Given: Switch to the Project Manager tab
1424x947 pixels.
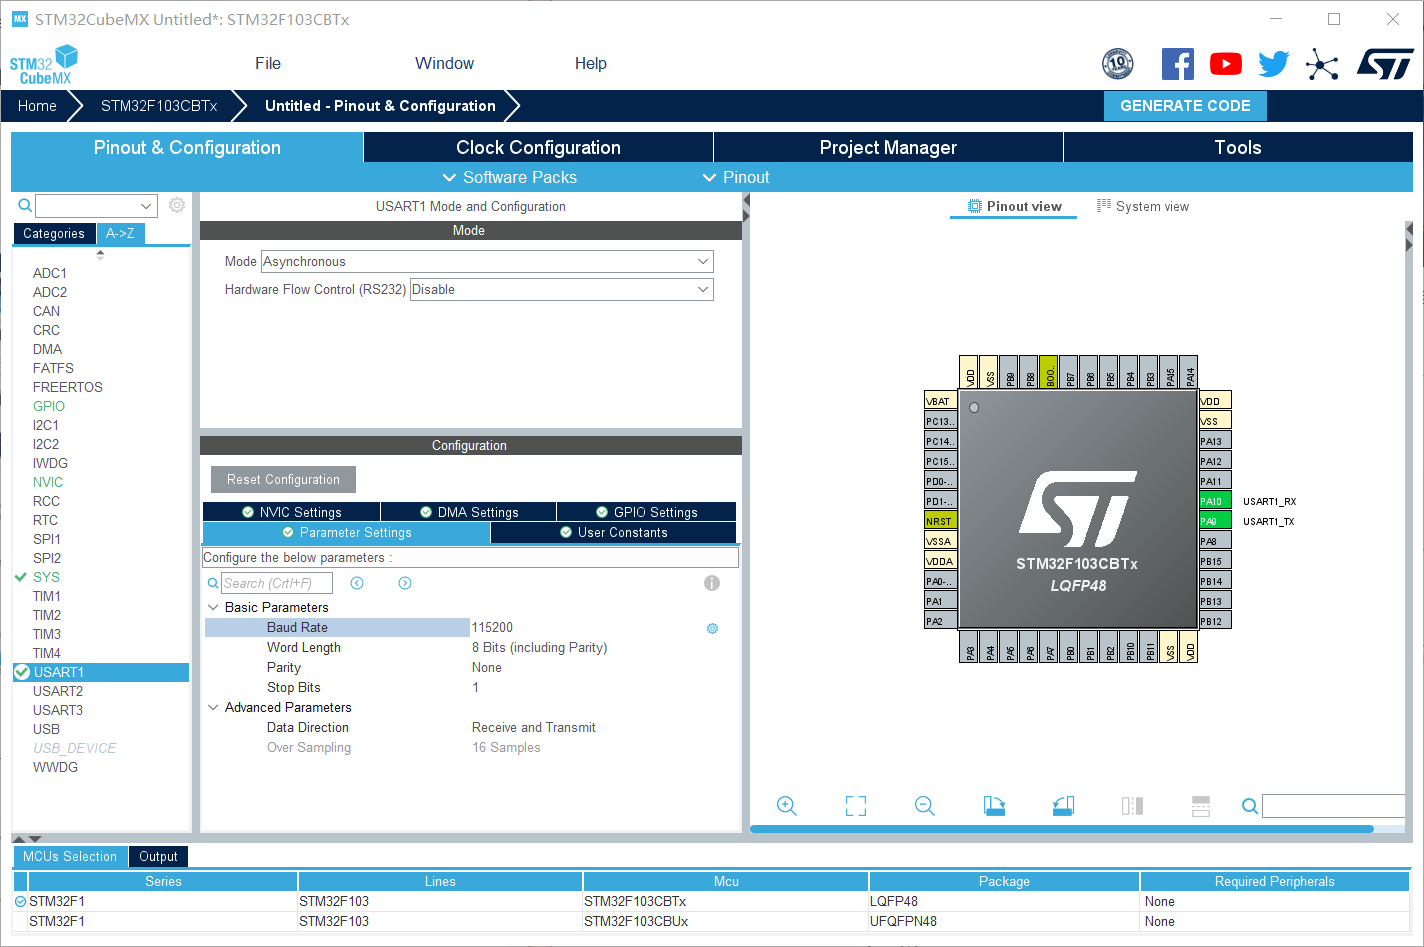Looking at the screenshot, I should pos(888,147).
